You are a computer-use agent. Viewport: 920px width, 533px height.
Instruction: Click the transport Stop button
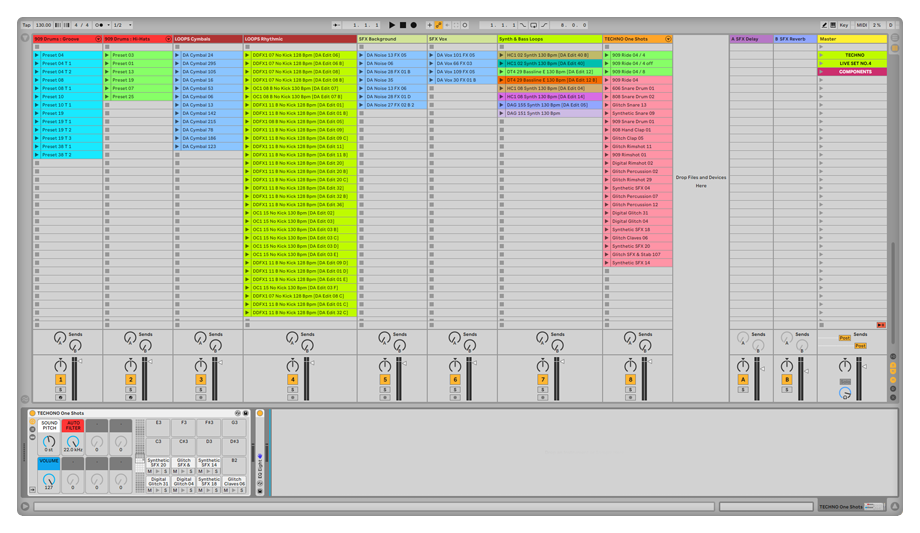coord(402,25)
